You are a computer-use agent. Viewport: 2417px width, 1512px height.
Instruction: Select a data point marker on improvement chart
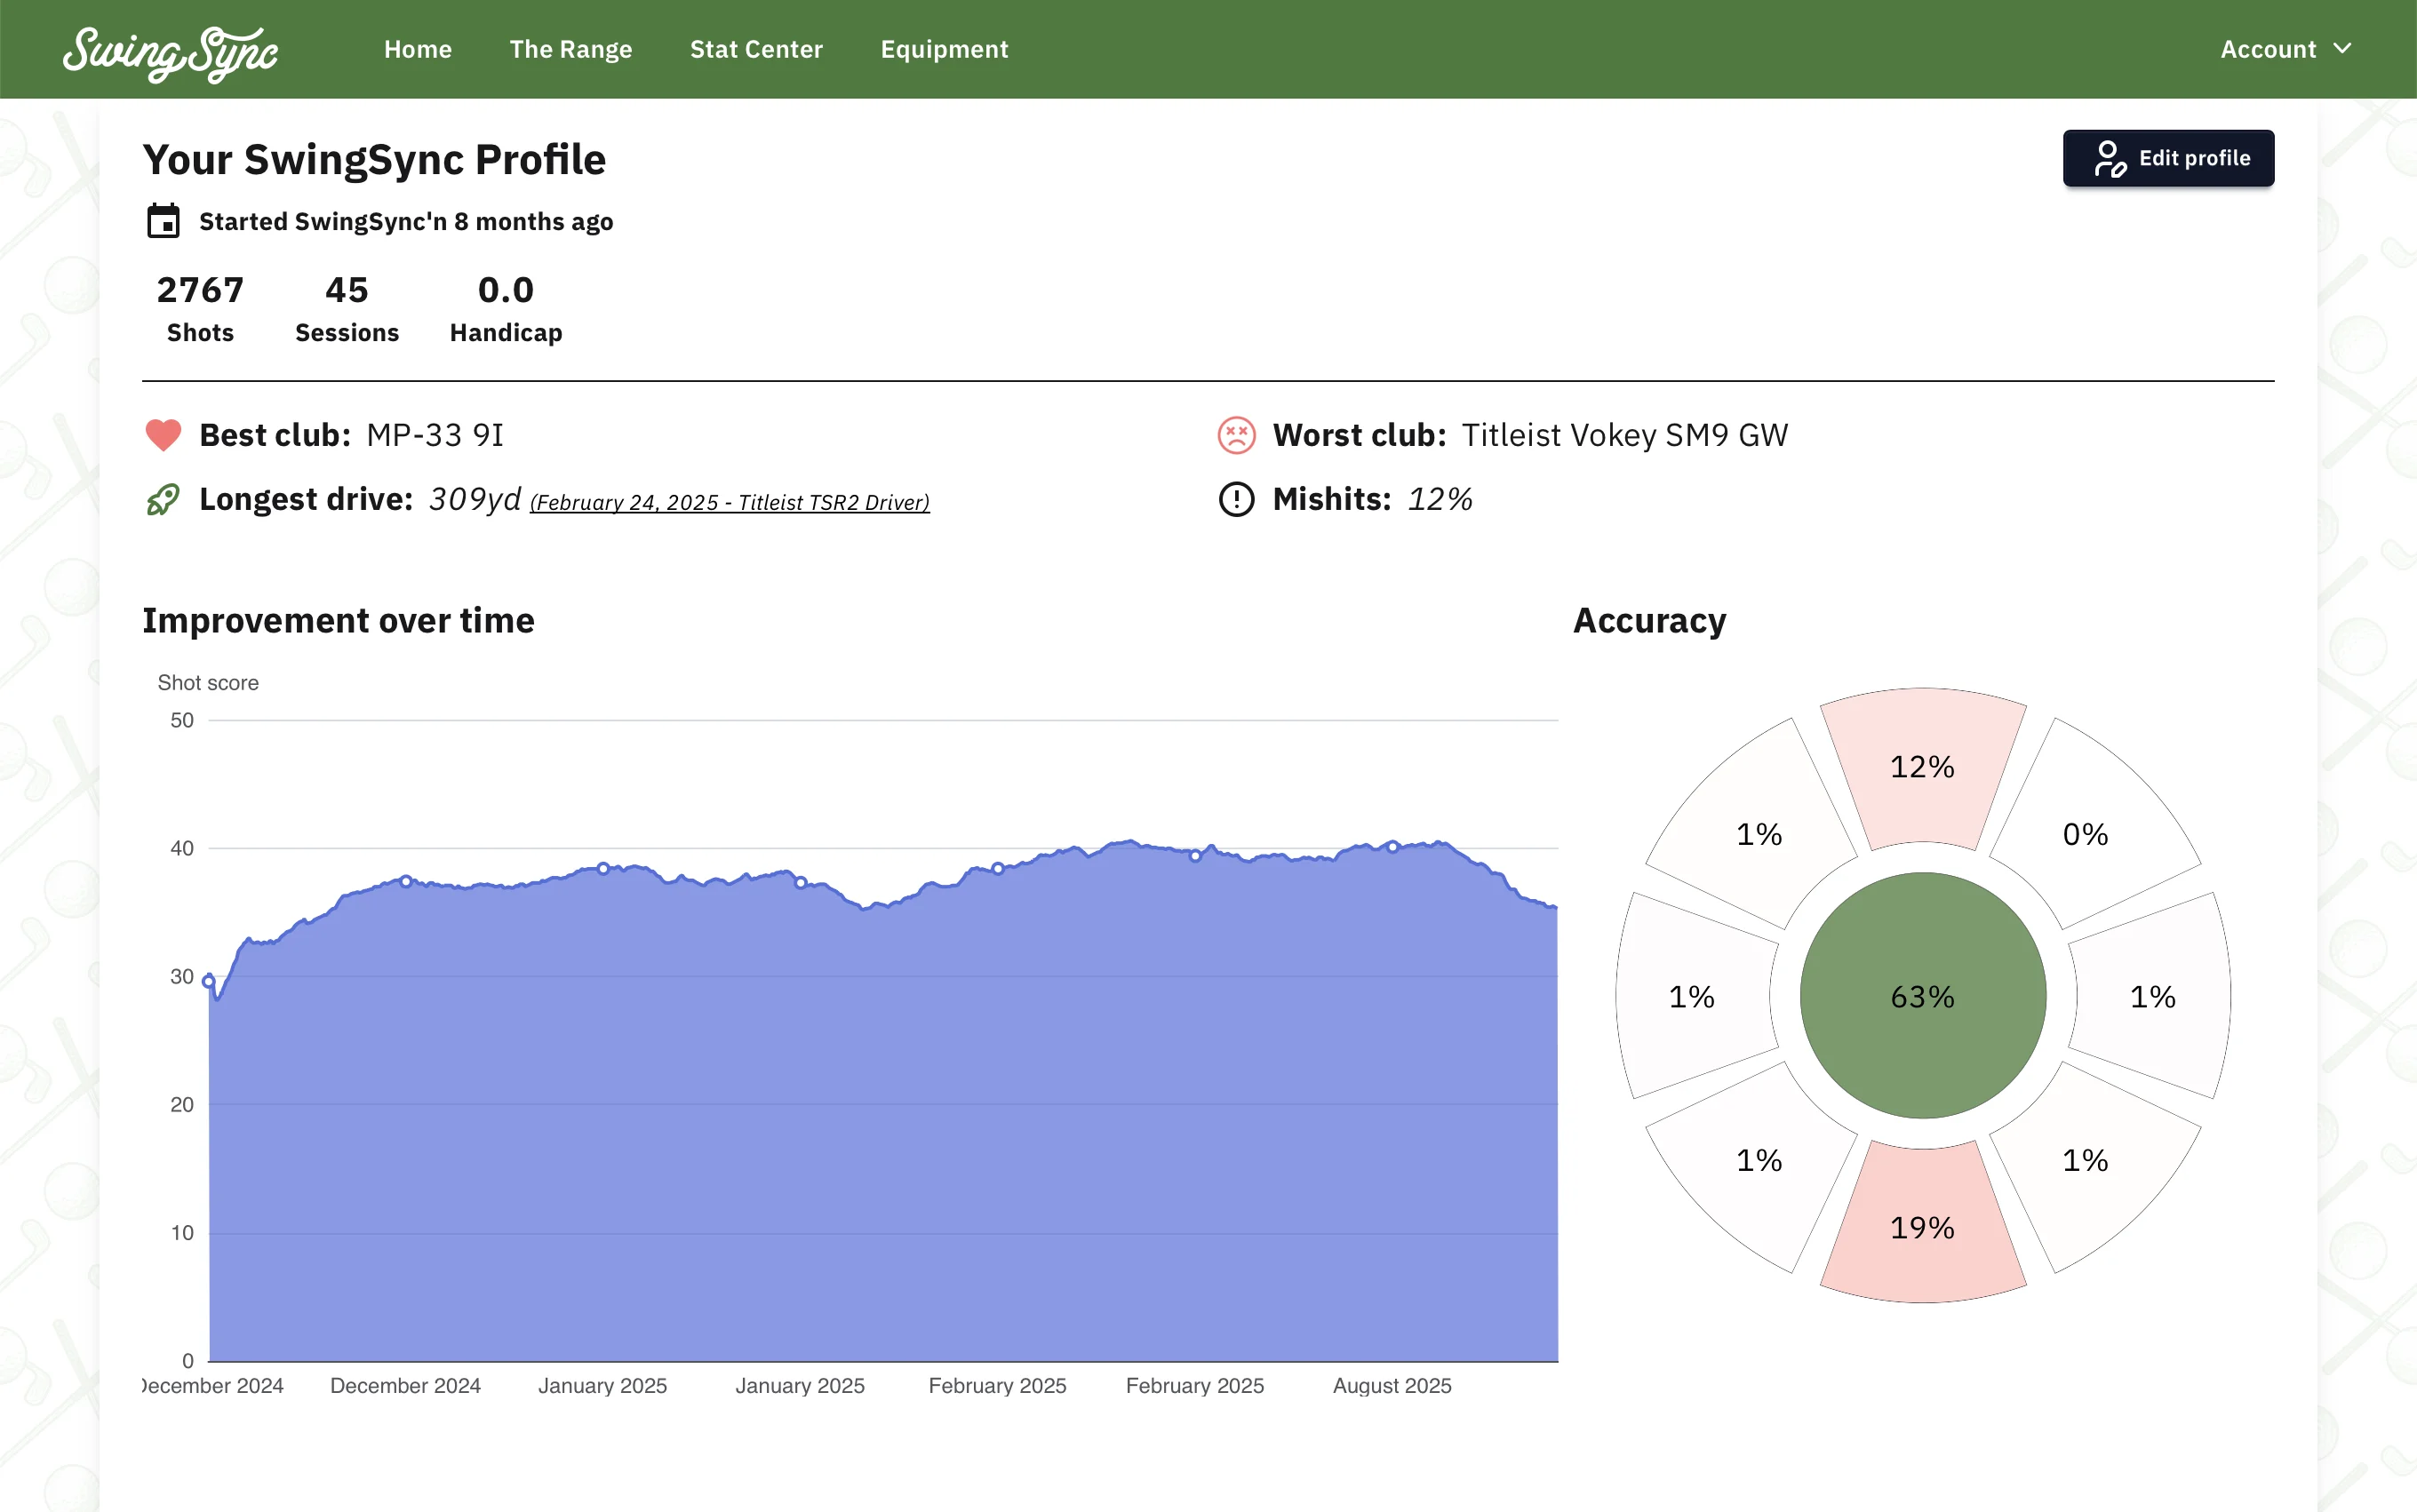[604, 866]
